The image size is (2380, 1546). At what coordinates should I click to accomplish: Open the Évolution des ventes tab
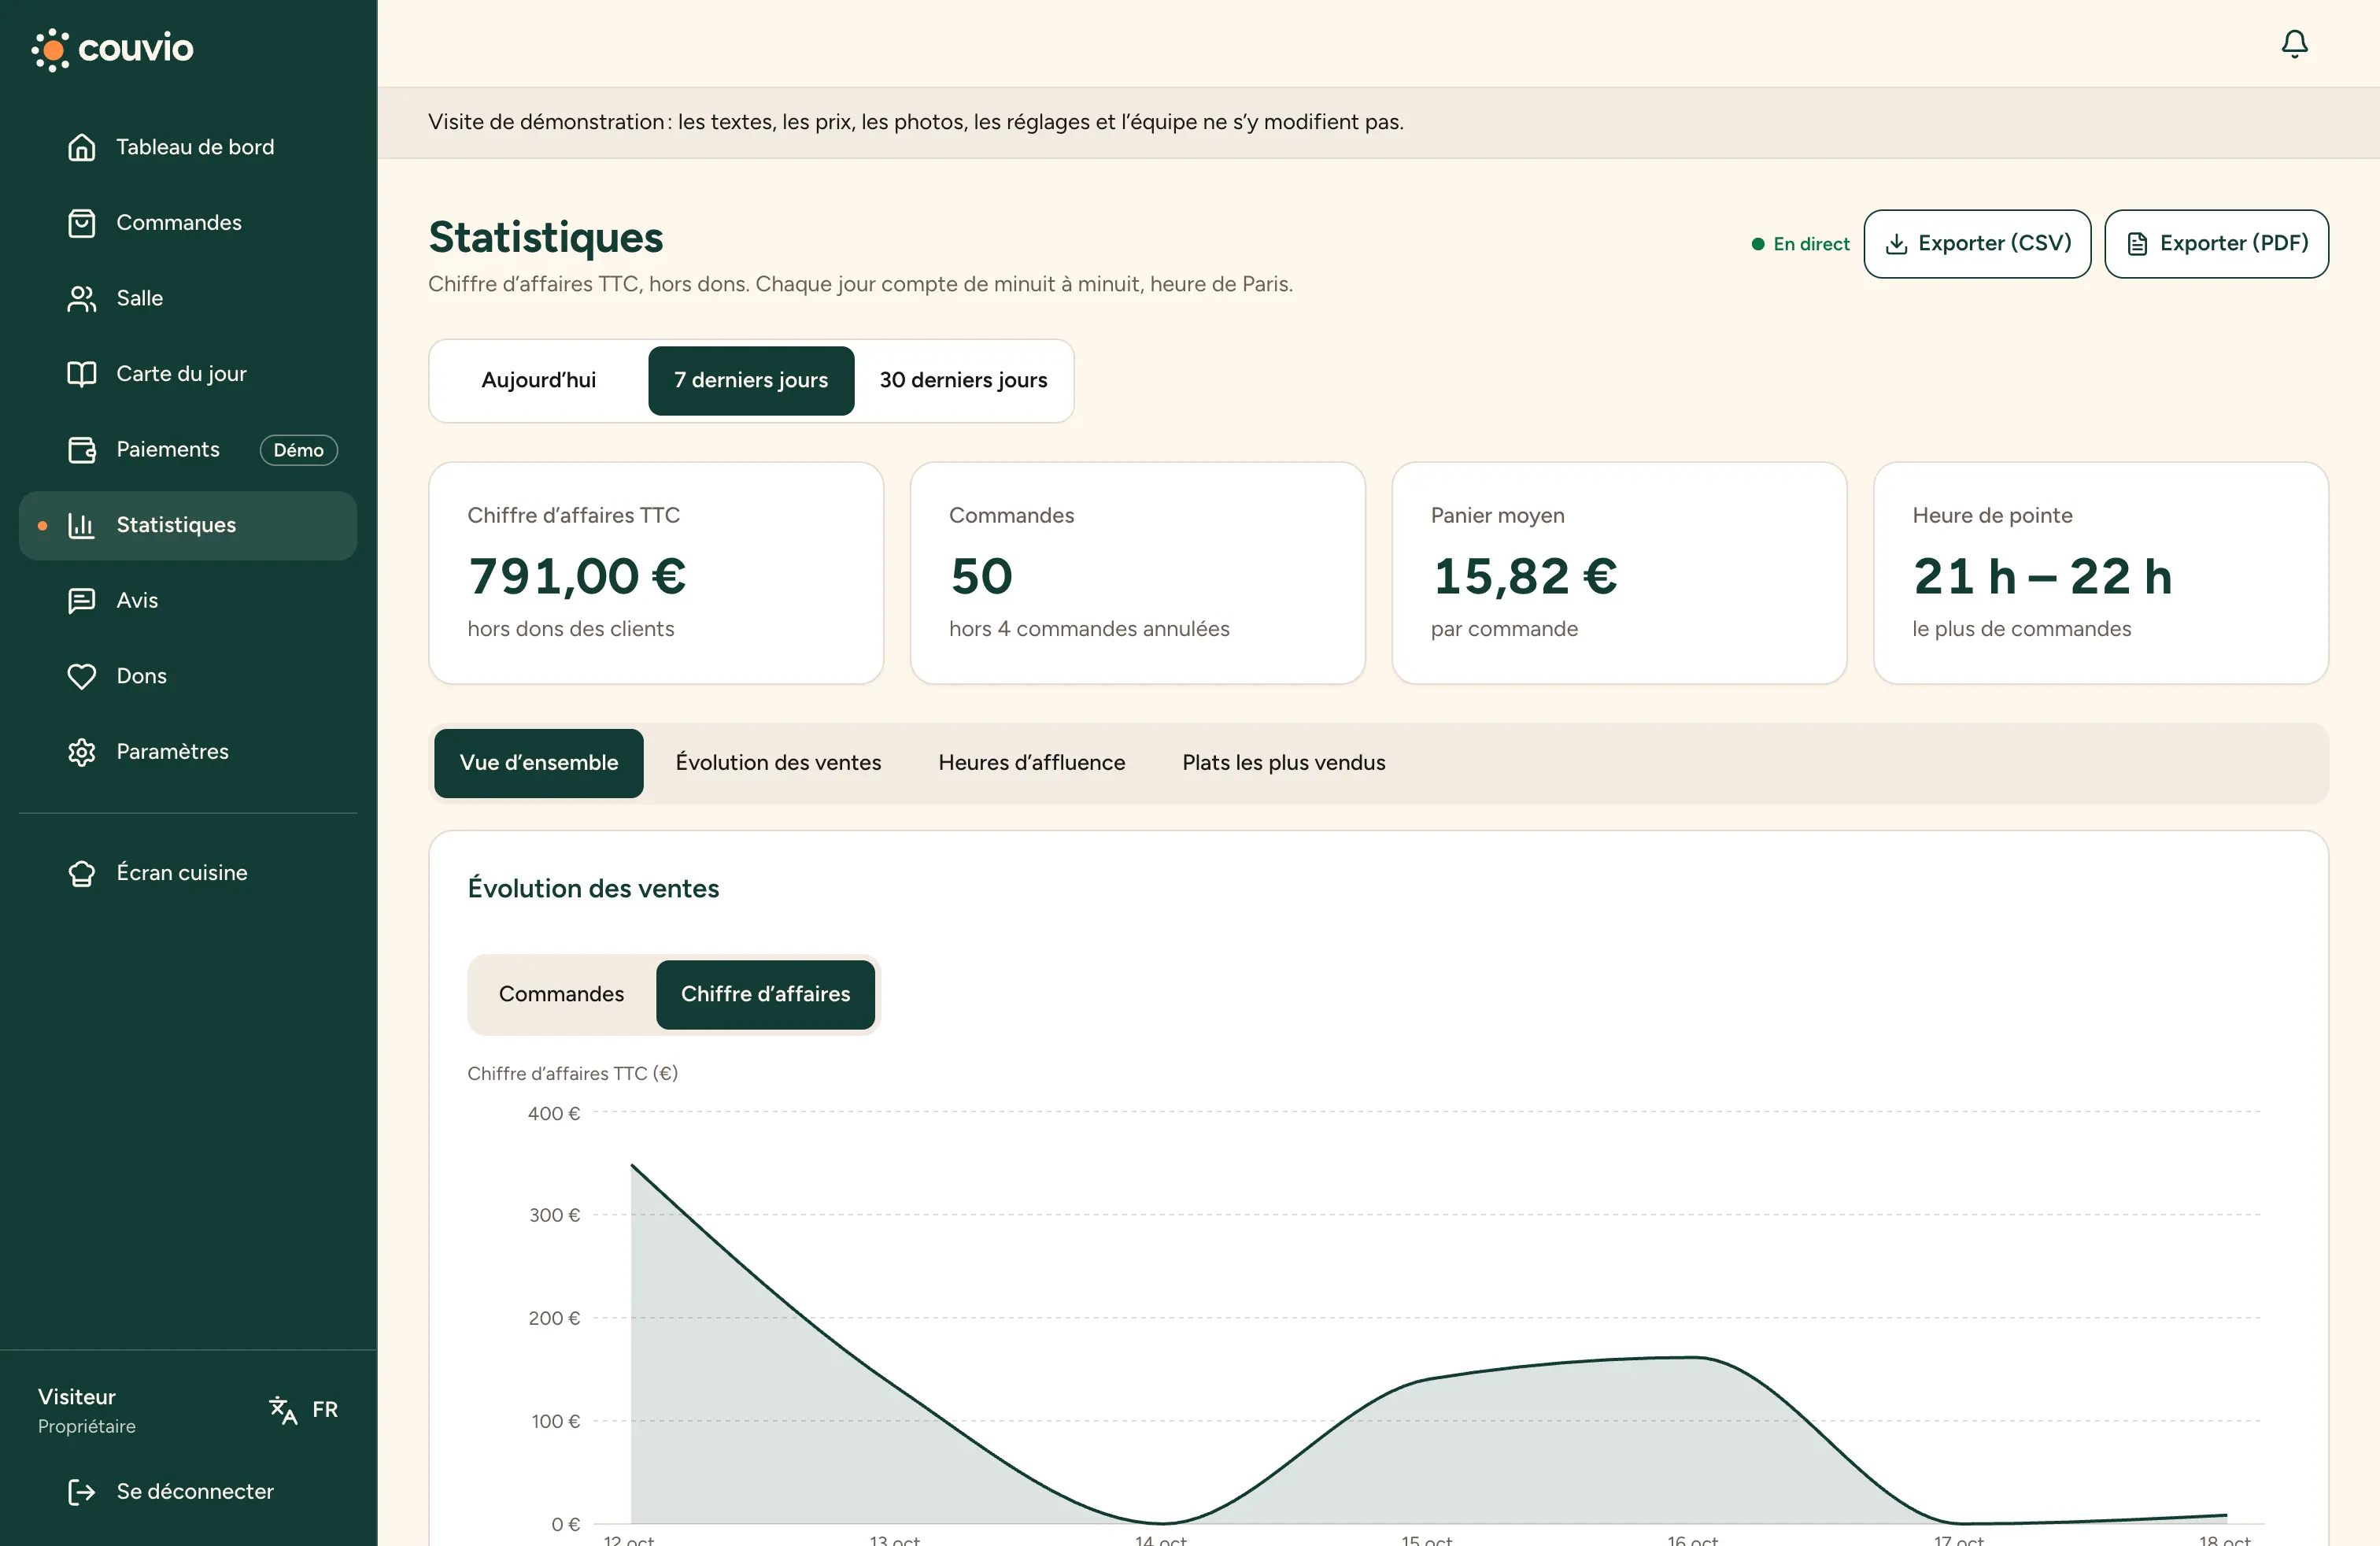(778, 763)
